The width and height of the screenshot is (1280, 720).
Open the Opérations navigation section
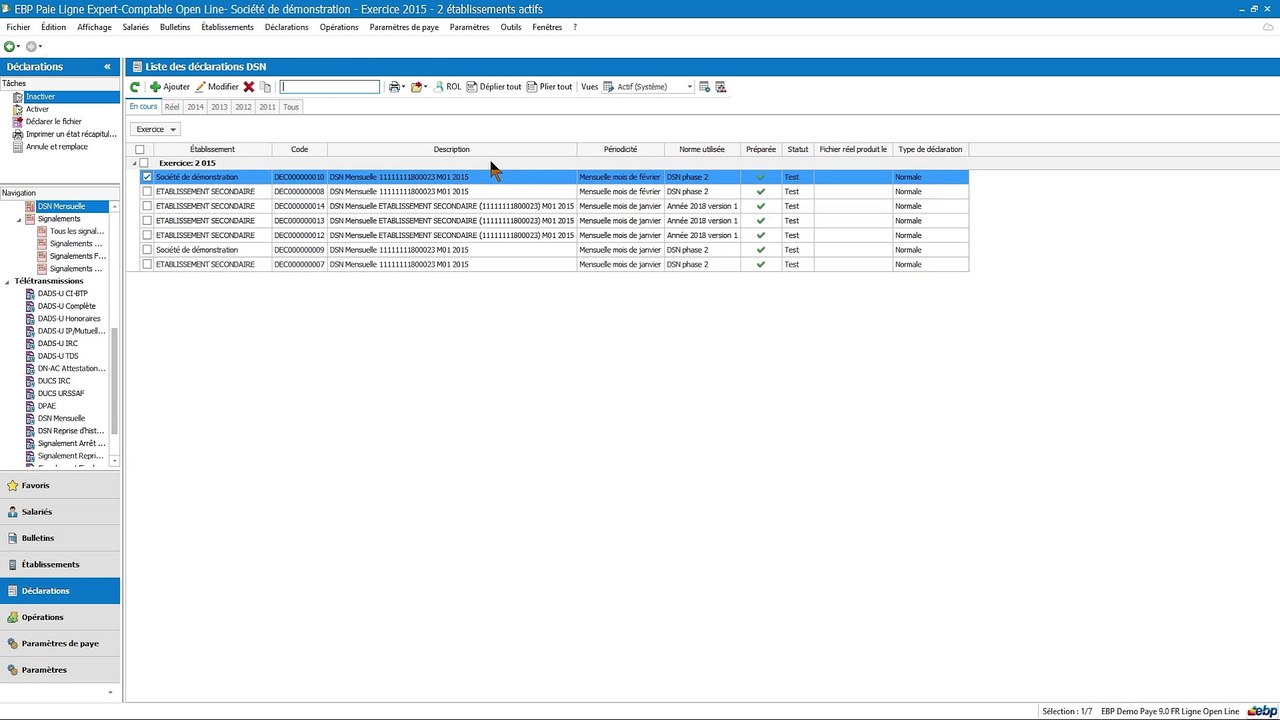(60, 617)
